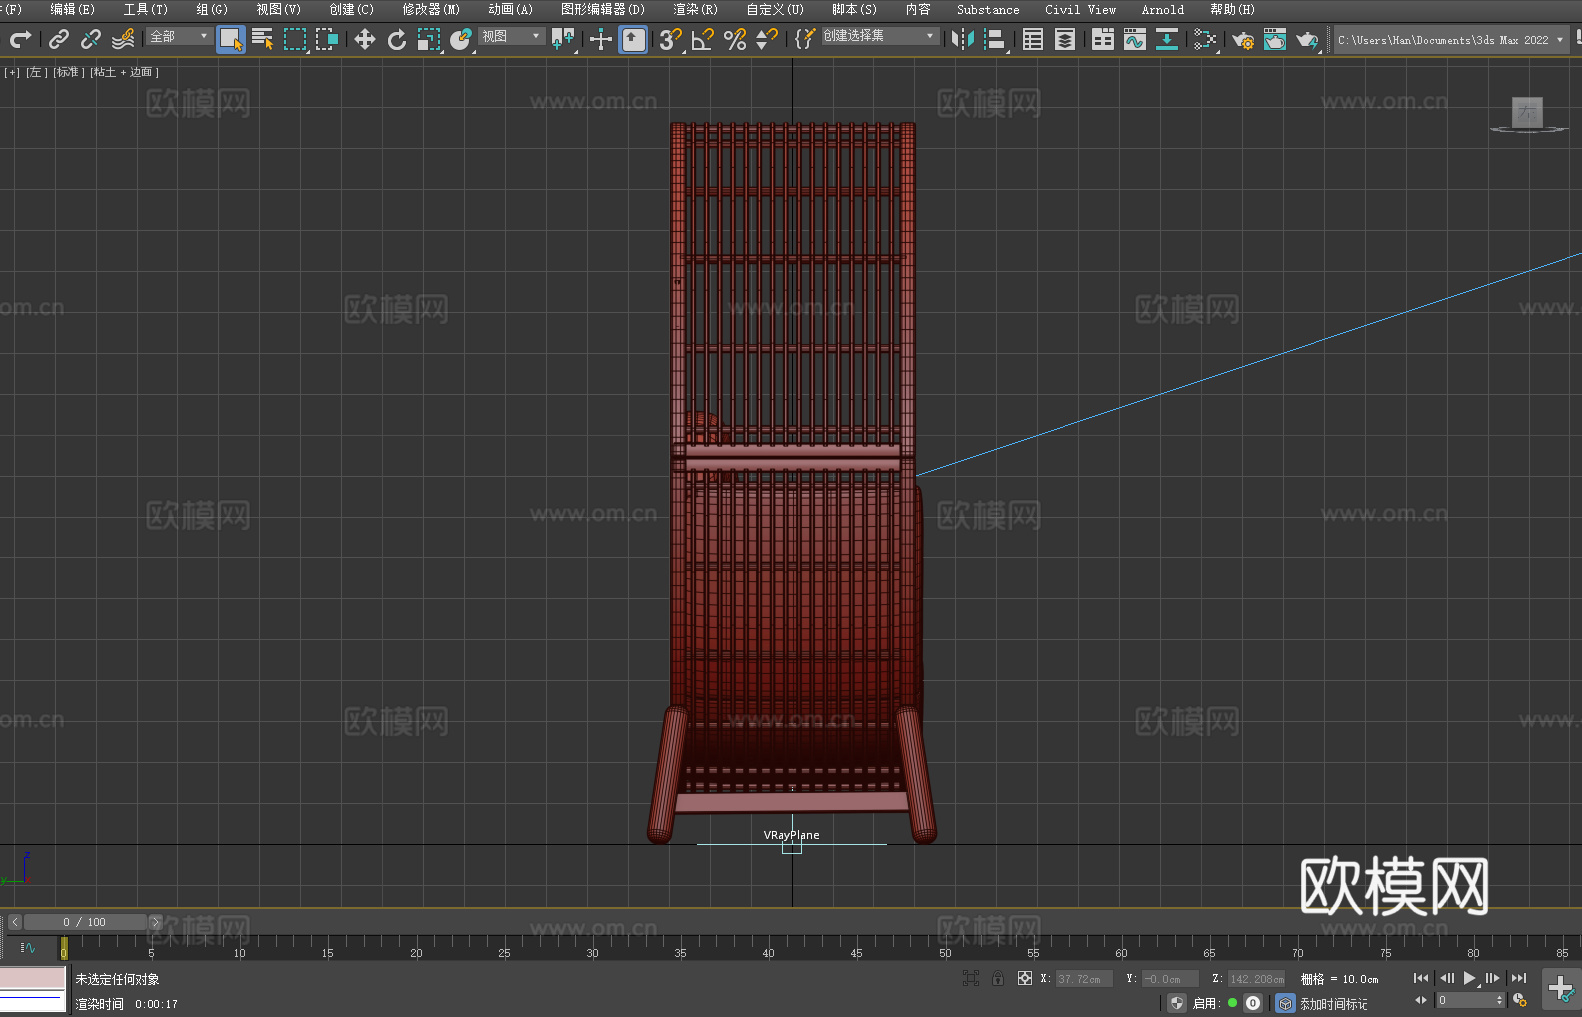Click Edit Named Selection Sets icon
The image size is (1582, 1017).
[x=804, y=39]
